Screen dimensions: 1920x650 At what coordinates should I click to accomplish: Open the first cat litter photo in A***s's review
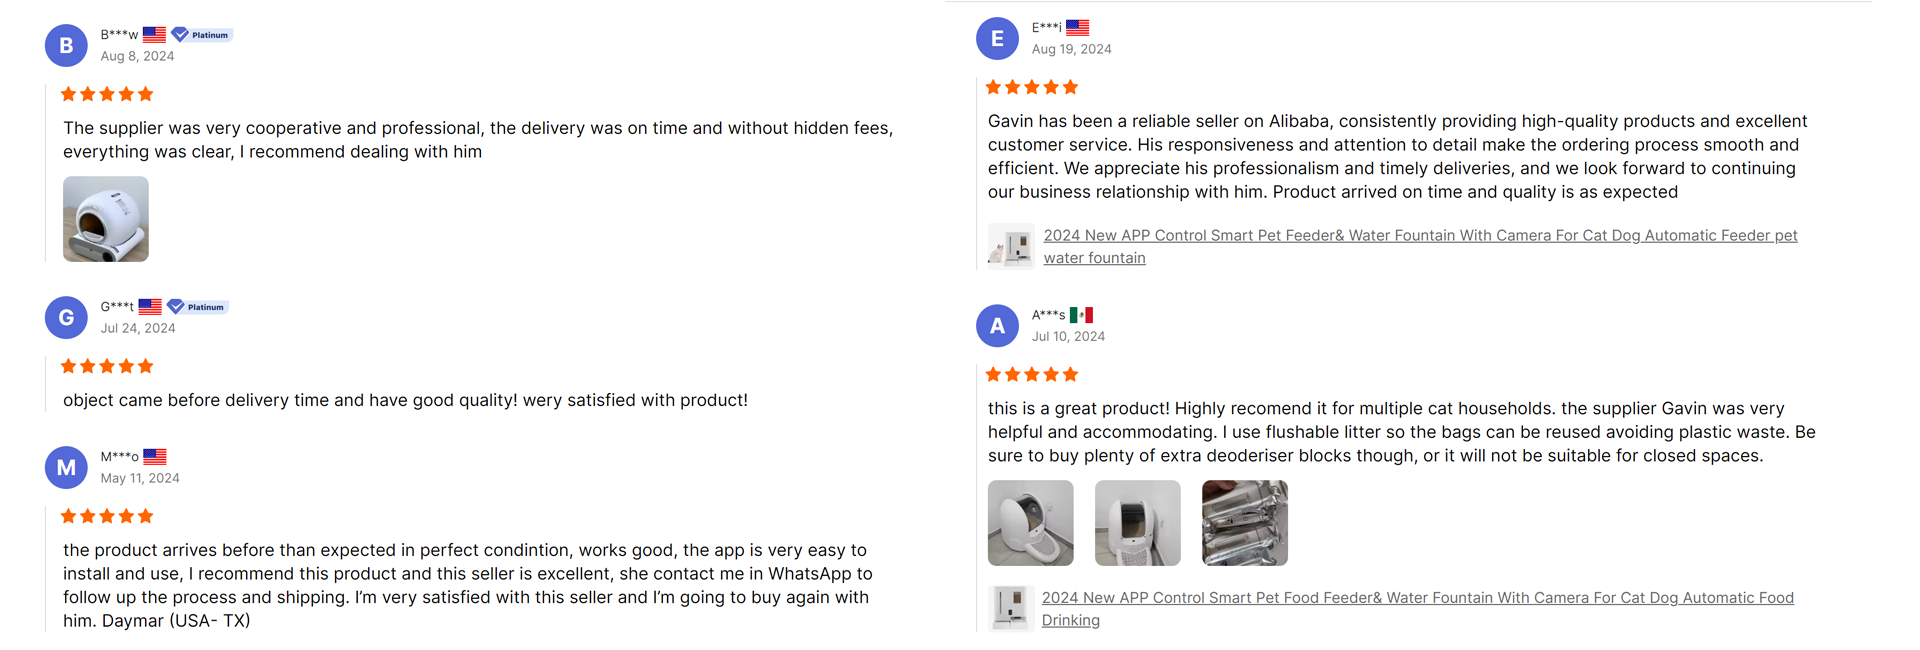[x=1030, y=522]
